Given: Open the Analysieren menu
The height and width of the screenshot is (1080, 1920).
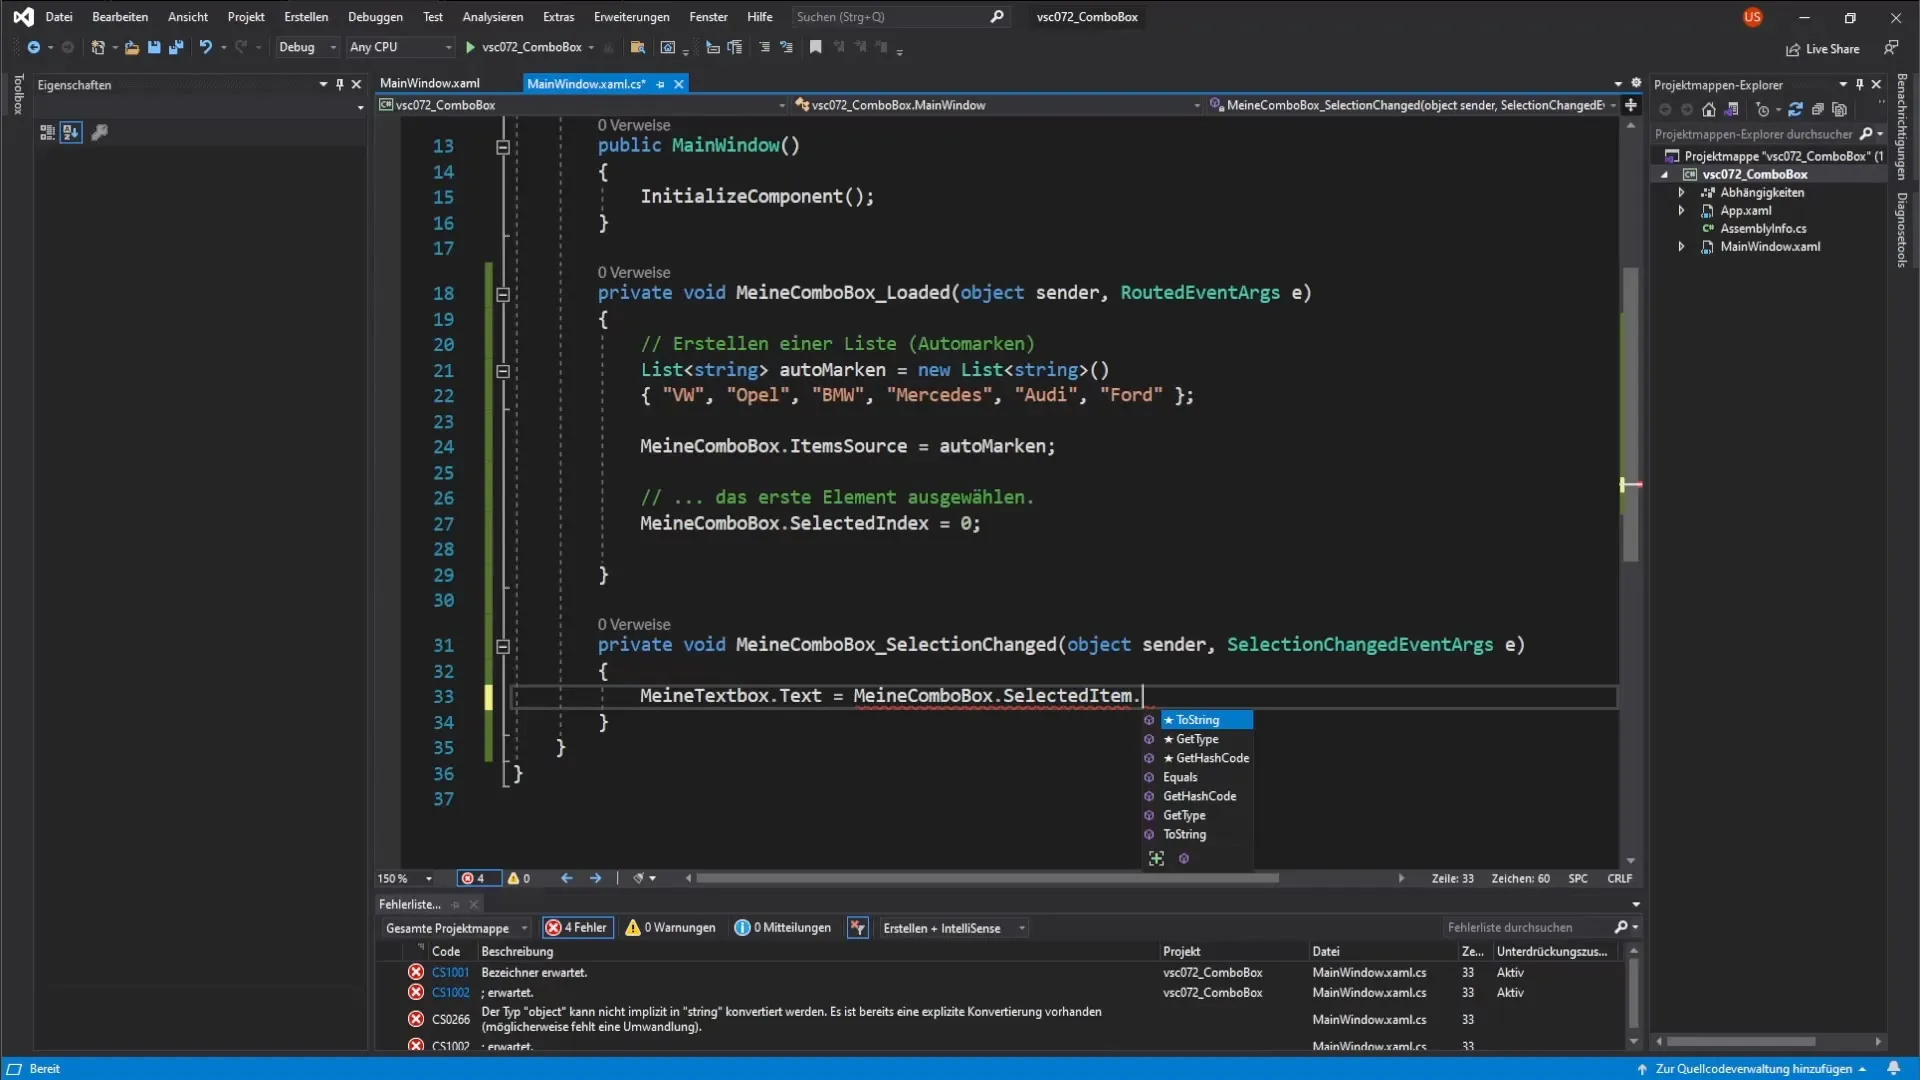Looking at the screenshot, I should [492, 17].
